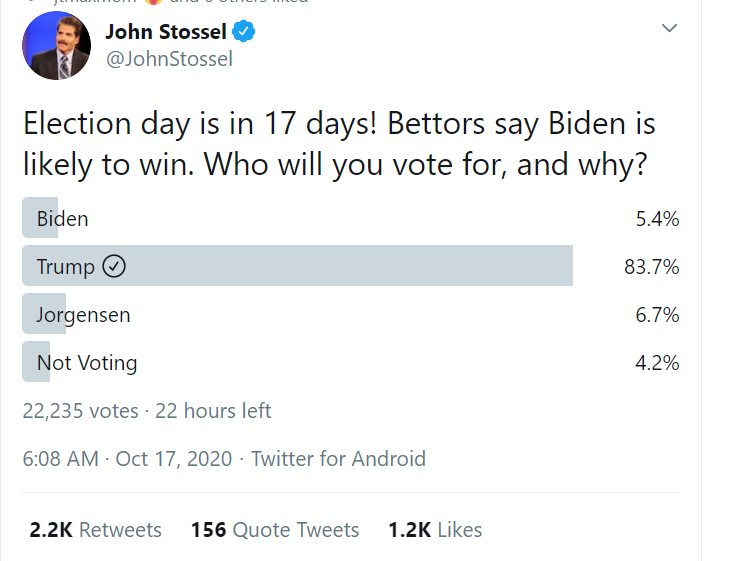Open the 6:08 AM Oct 17, 2020 timestamp
Image resolution: width=735 pixels, height=561 pixels.
coord(127,459)
